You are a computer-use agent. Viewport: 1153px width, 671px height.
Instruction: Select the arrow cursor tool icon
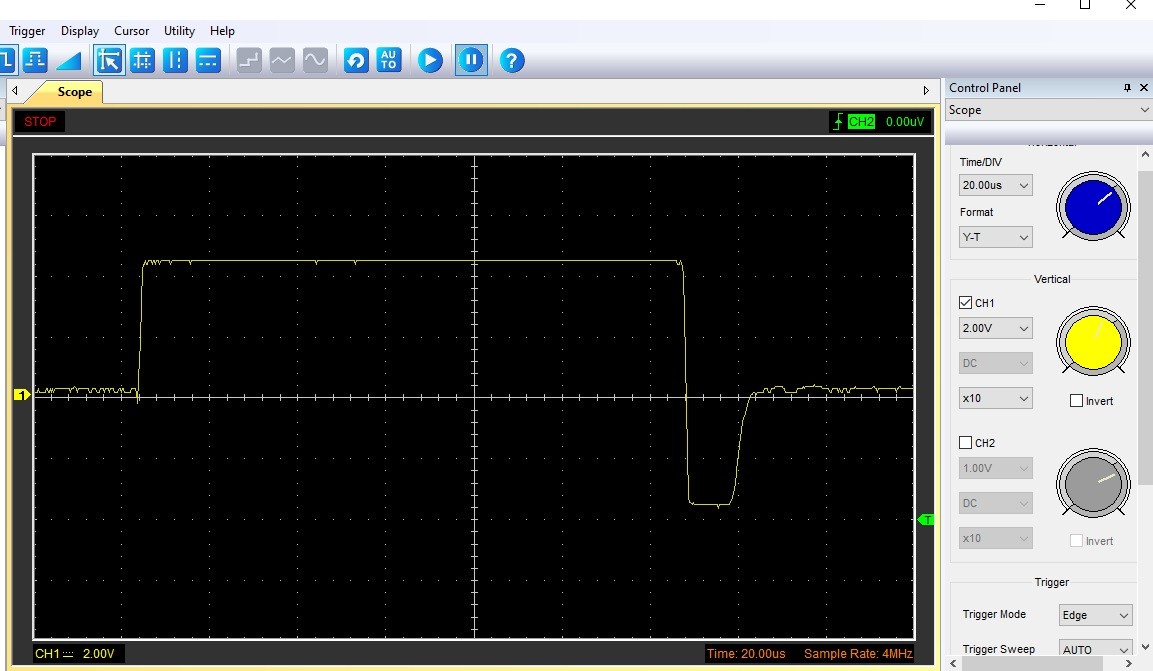(109, 60)
